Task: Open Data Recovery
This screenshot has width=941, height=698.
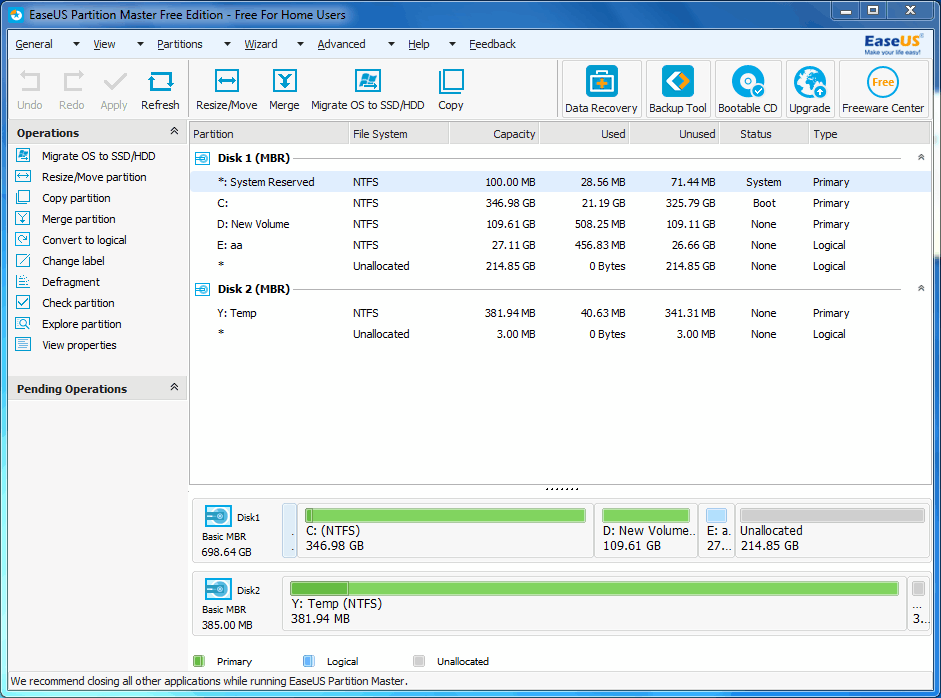Action: tap(601, 89)
